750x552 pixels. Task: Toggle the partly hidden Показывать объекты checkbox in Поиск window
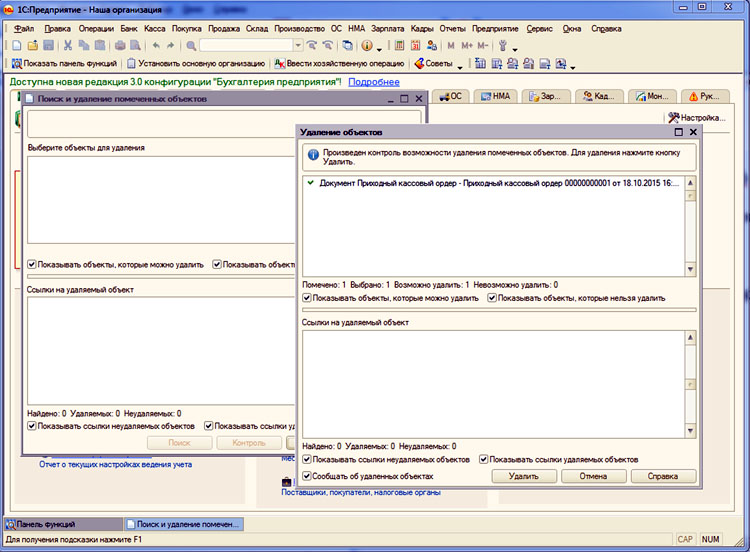click(217, 264)
